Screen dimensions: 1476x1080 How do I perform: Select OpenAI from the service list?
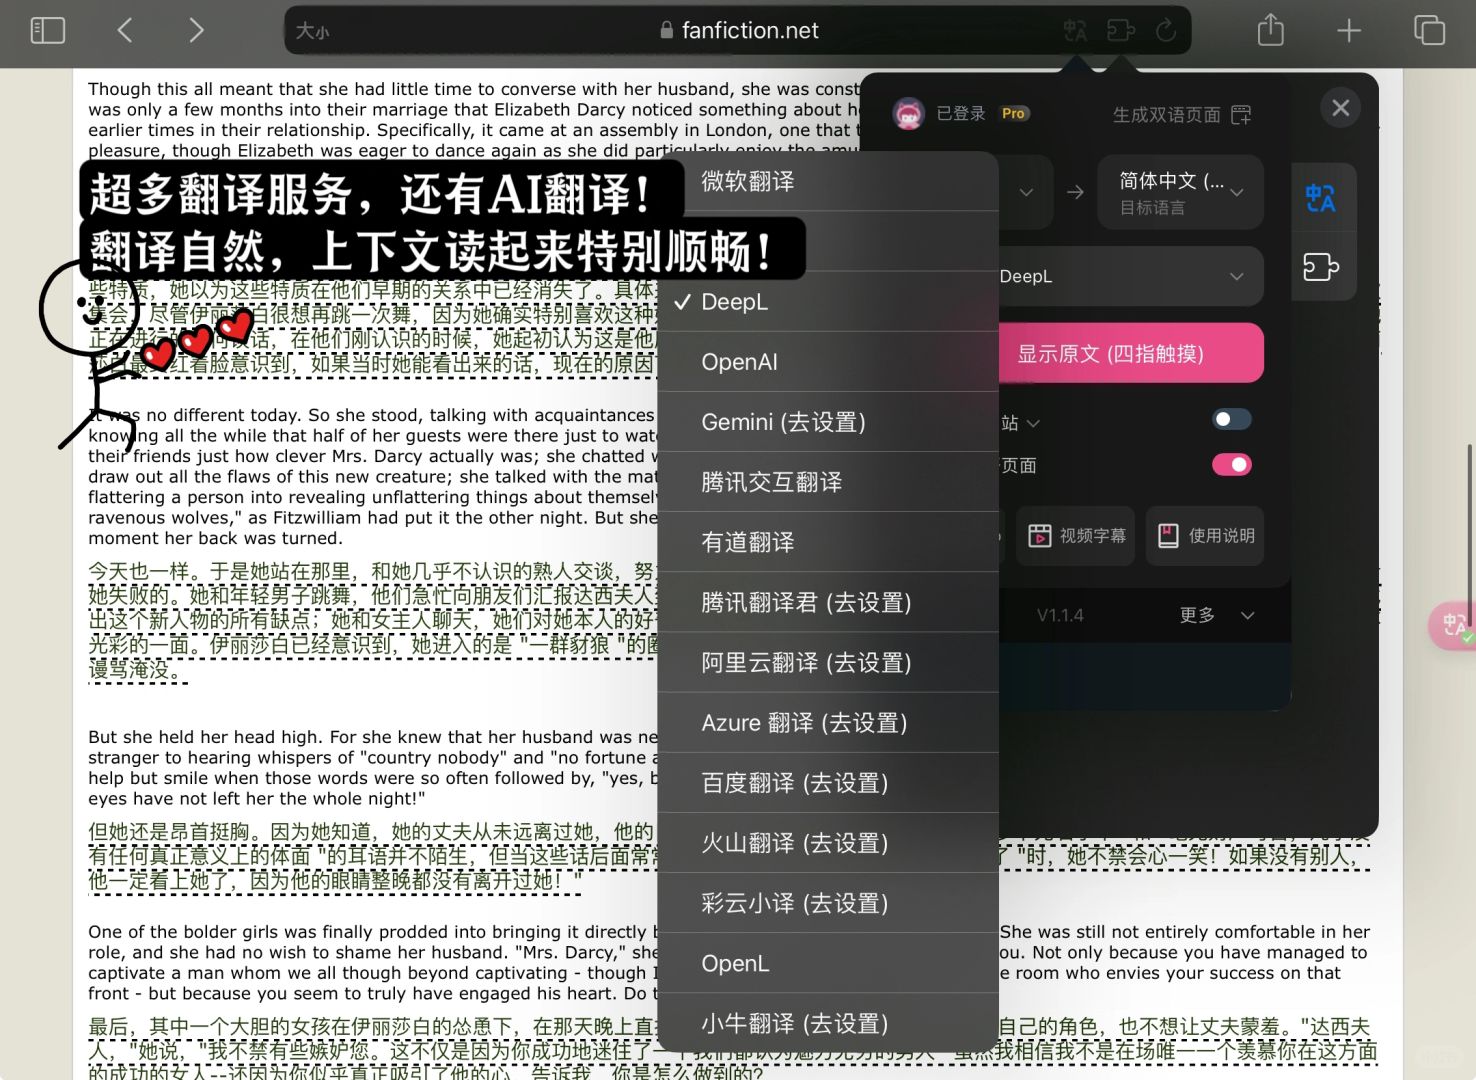tap(828, 362)
